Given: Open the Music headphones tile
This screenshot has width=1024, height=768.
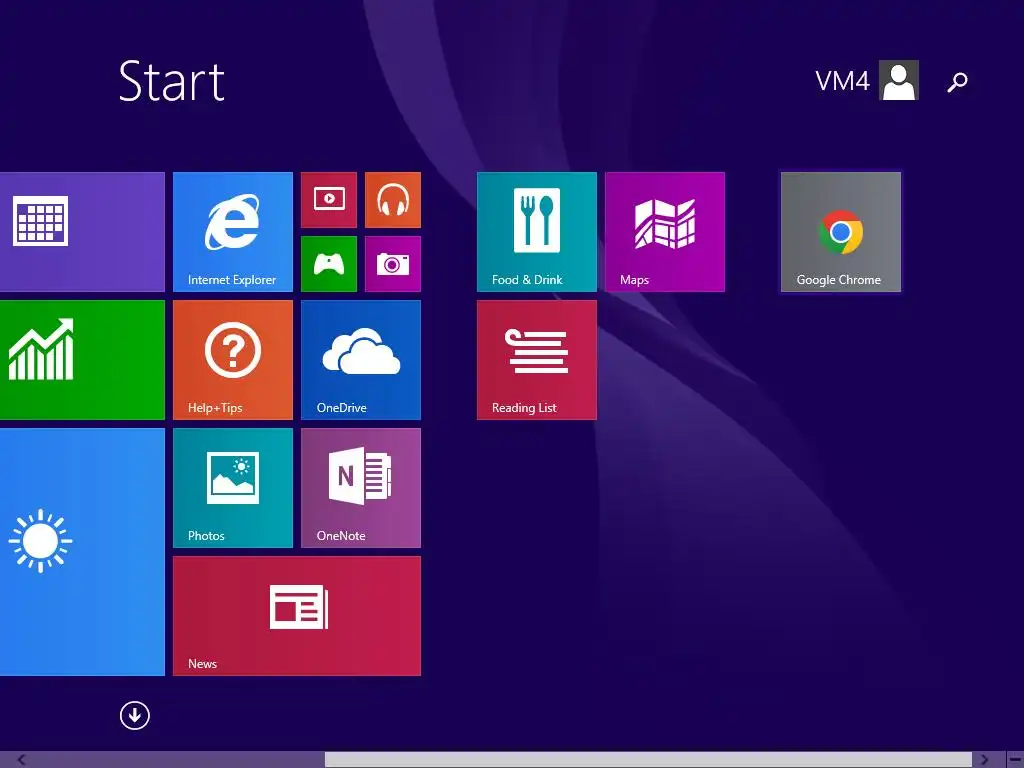Looking at the screenshot, I should (392, 200).
